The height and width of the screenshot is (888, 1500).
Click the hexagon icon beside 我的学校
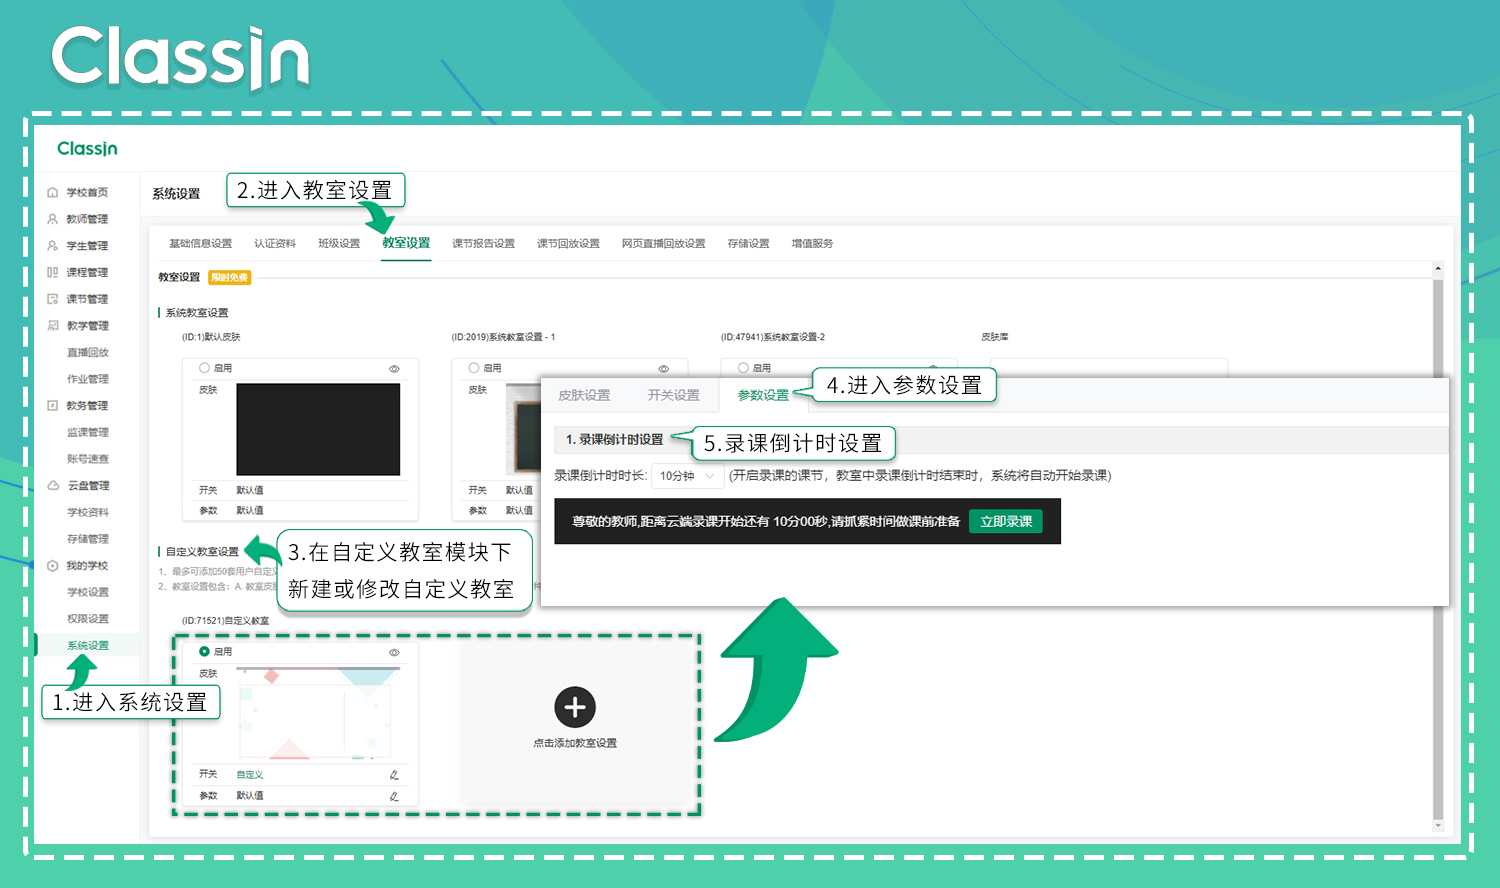point(53,565)
